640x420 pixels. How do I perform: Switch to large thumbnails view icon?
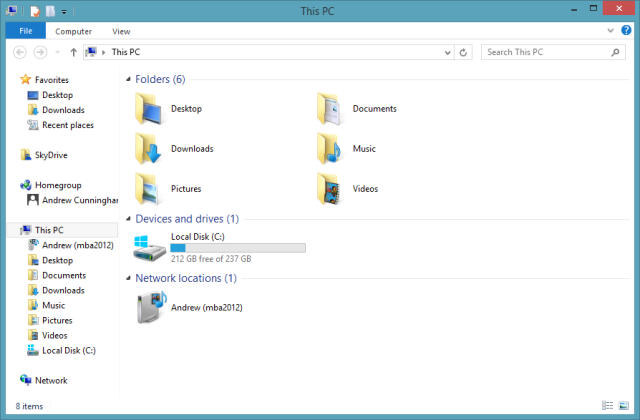coord(624,406)
